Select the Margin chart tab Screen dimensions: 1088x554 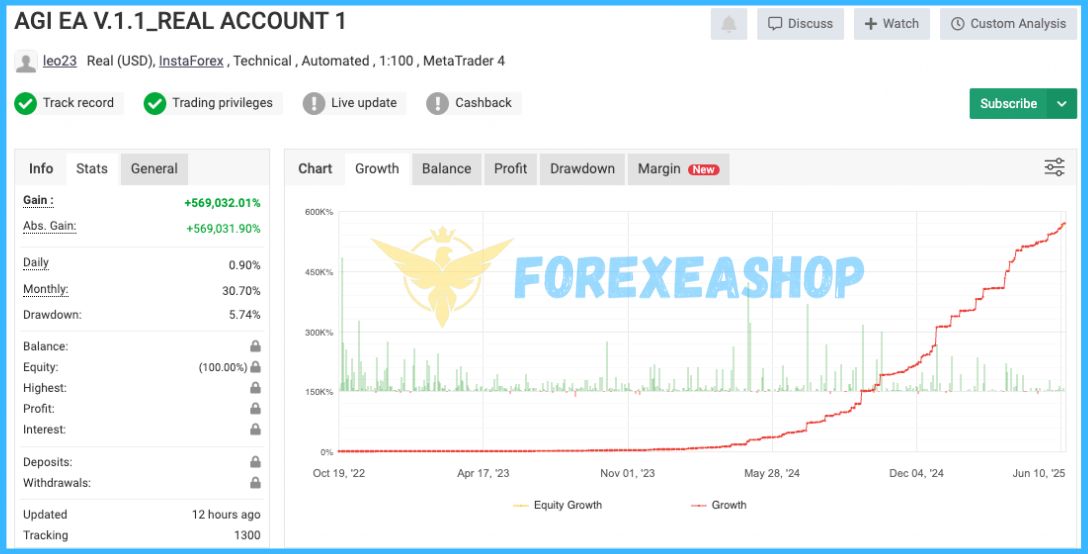click(678, 169)
